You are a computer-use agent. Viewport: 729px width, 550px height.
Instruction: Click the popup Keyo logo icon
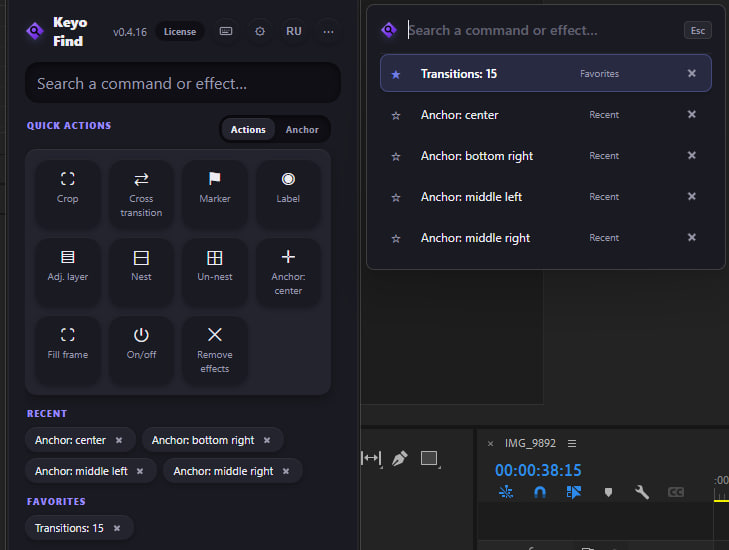(x=389, y=30)
